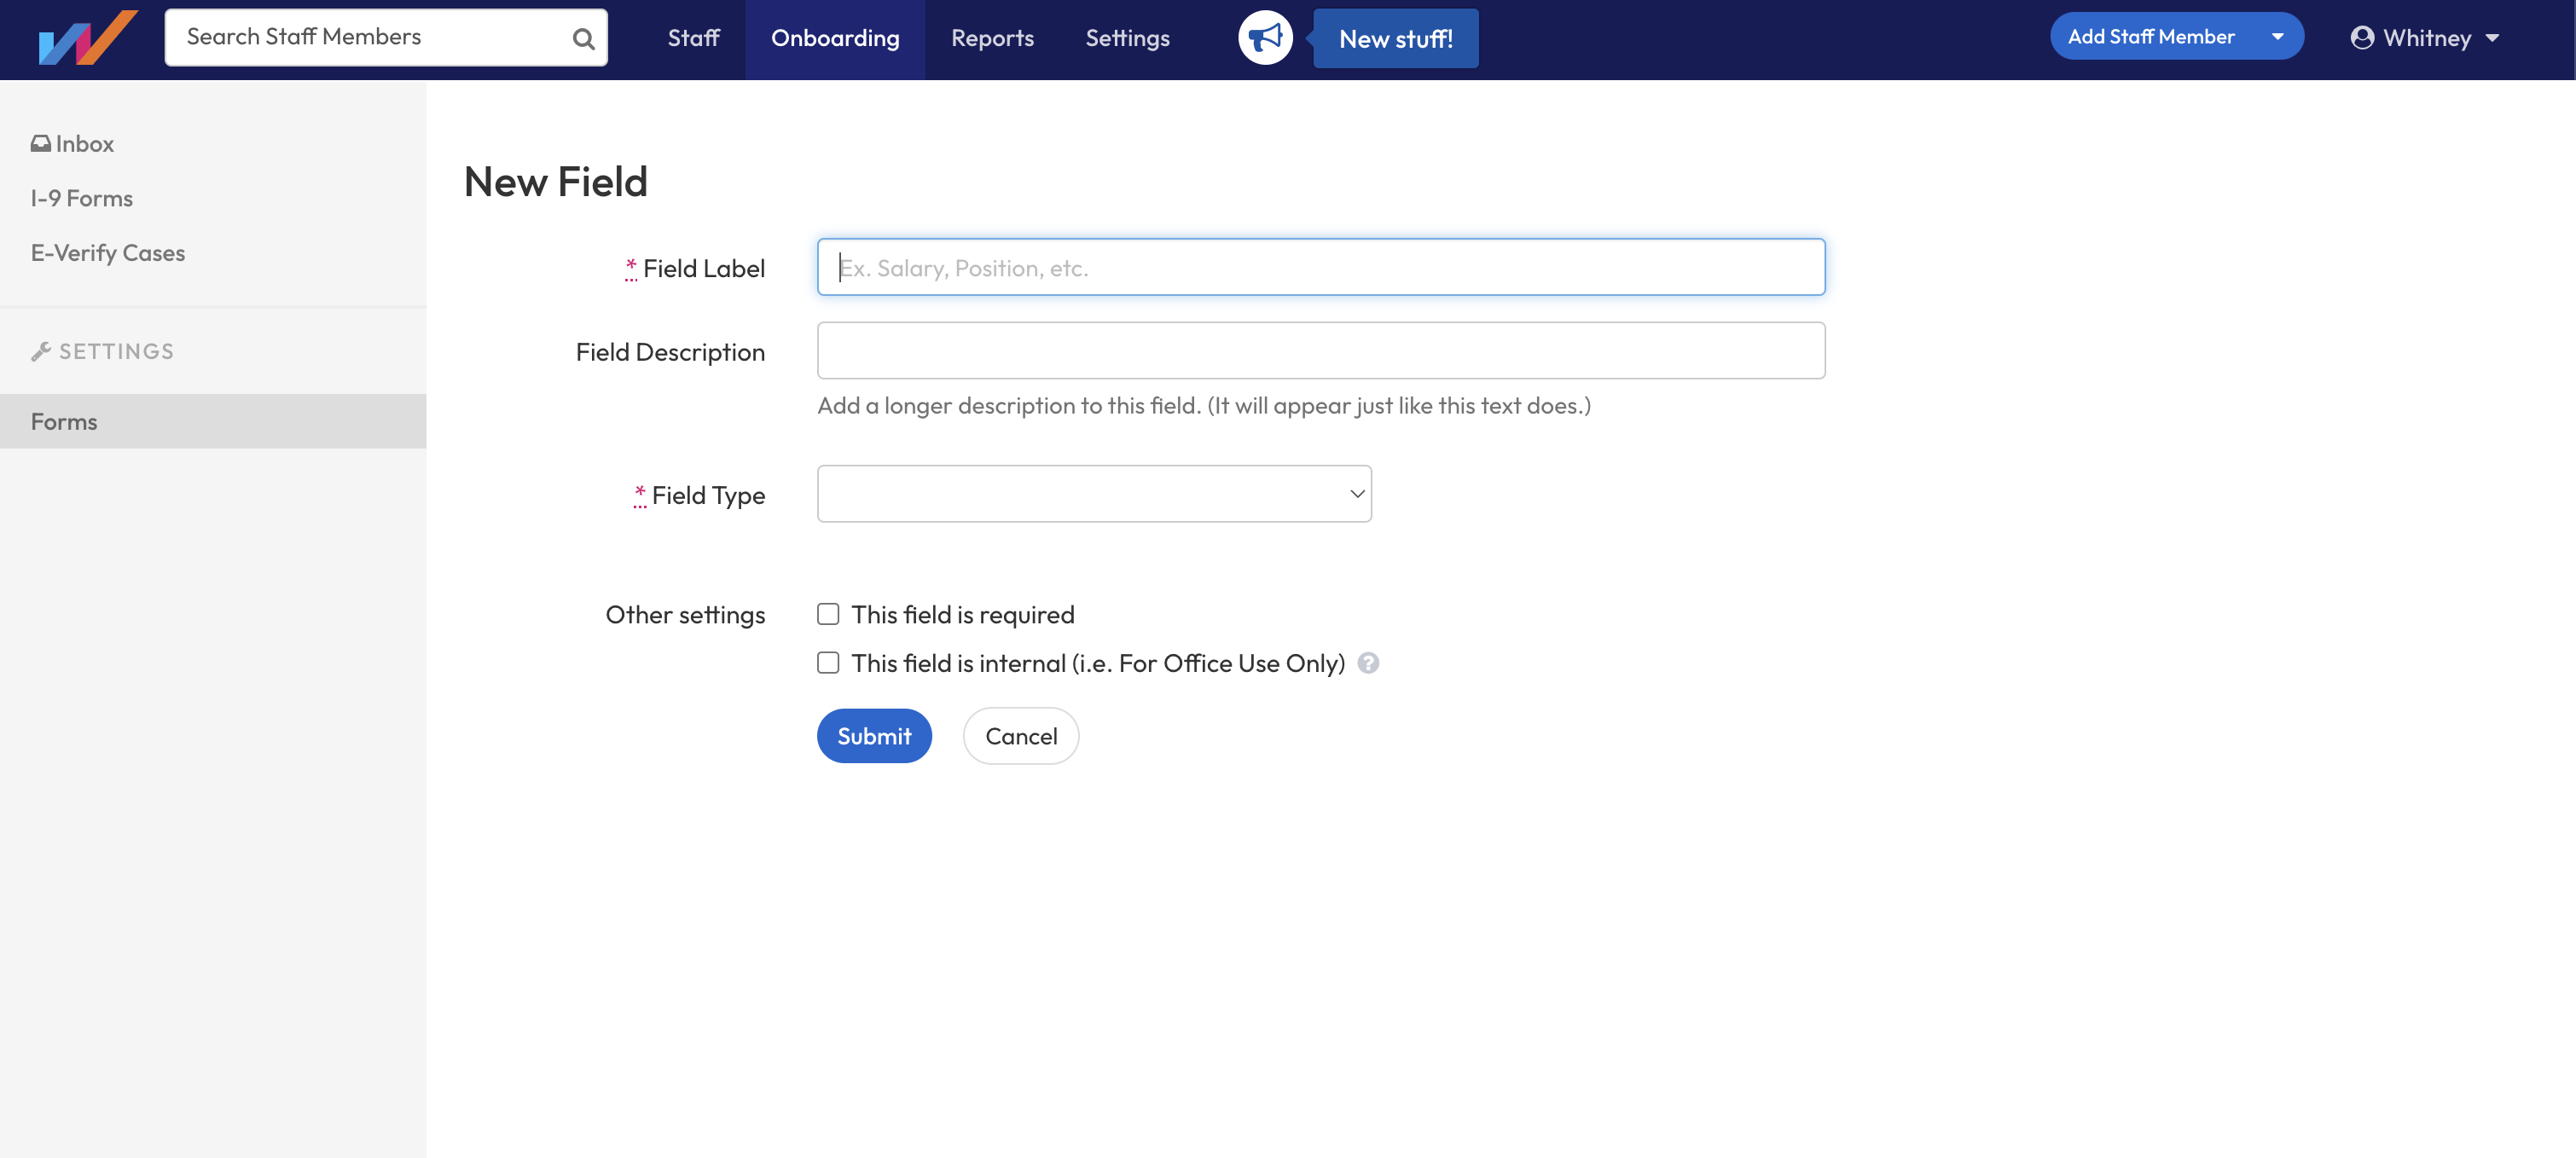Click the New stuff! button
Screen dimensions: 2576x1158
pos(1396,38)
